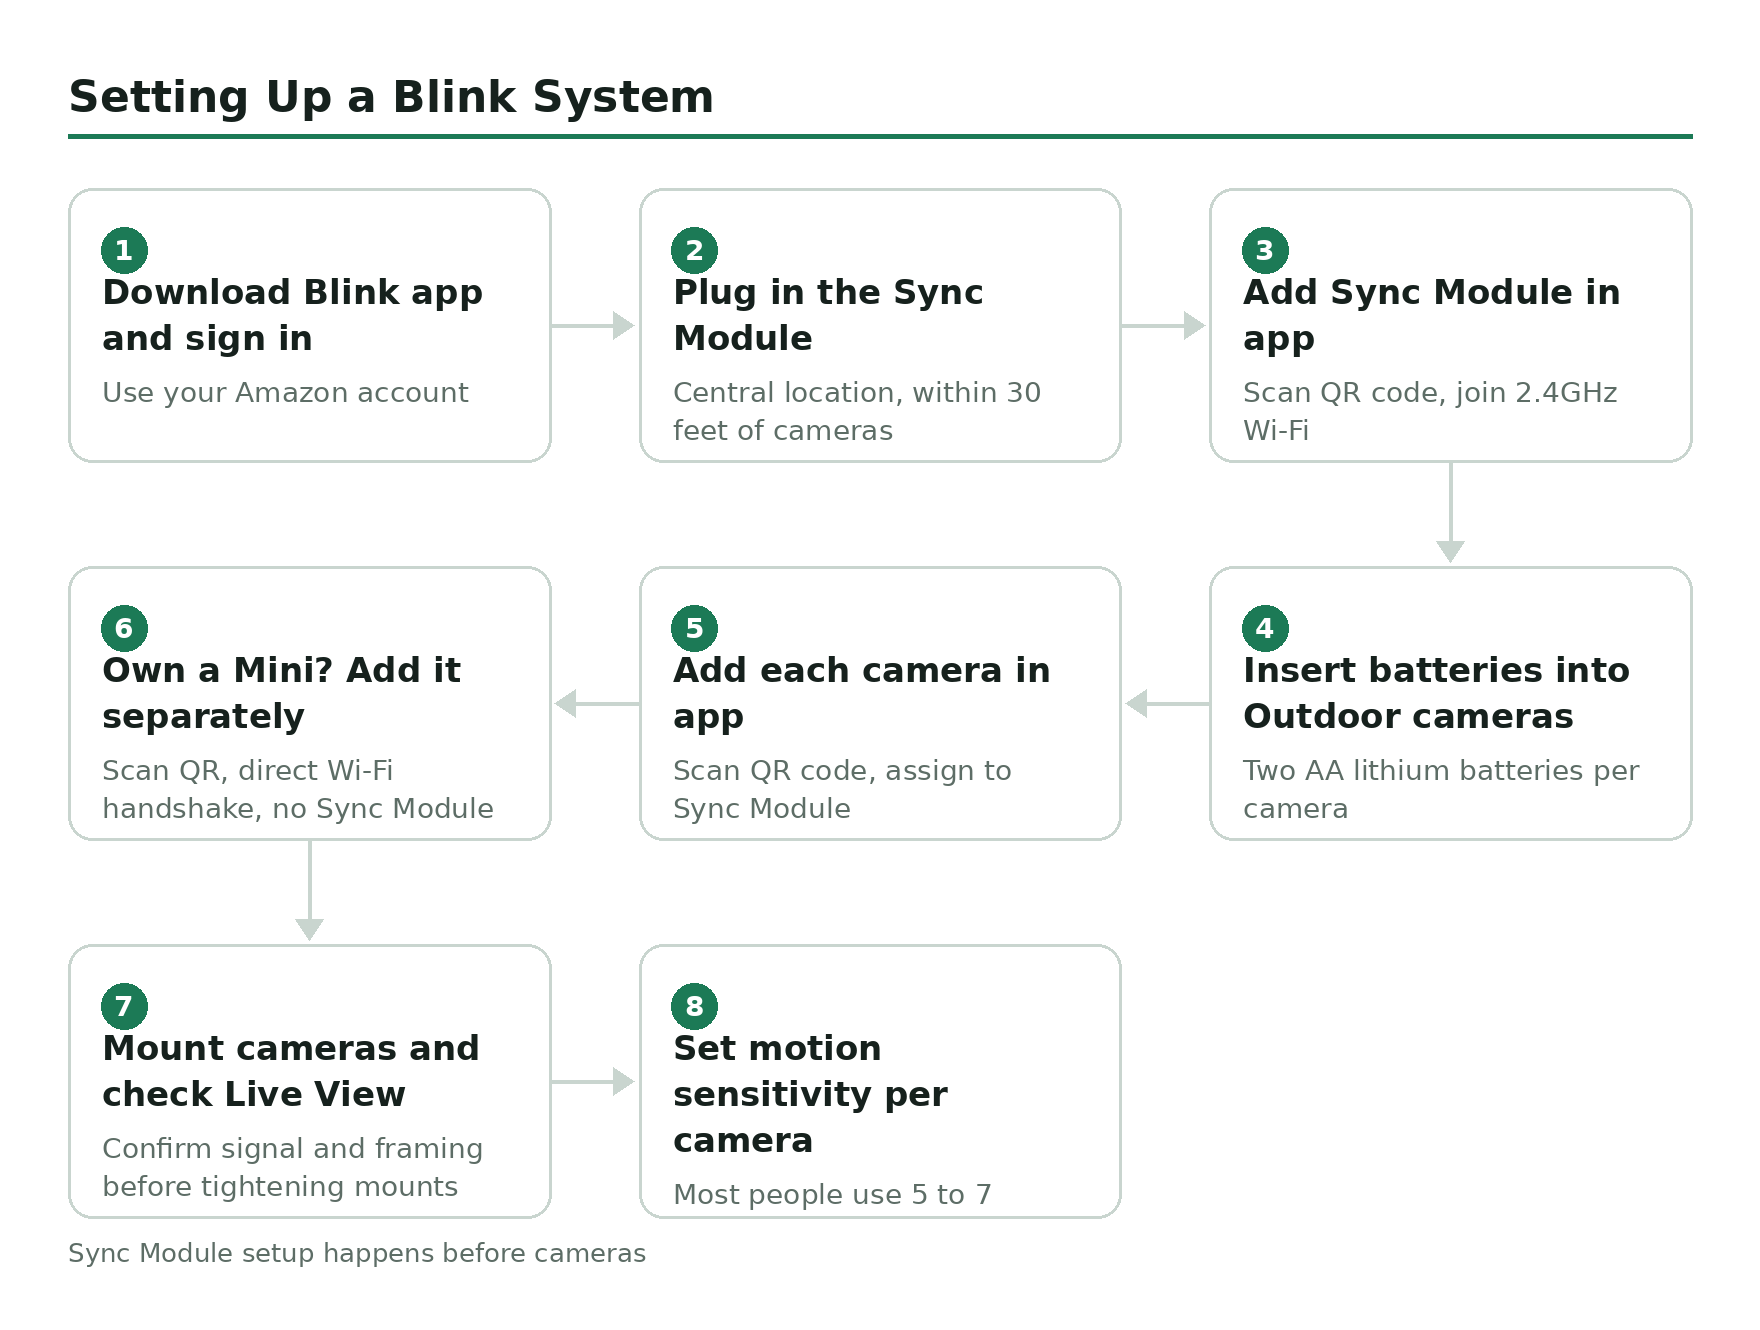This screenshot has height=1330, width=1760.
Task: Select the "Add each camera in app" heading
Action: pyautogui.click(x=862, y=693)
